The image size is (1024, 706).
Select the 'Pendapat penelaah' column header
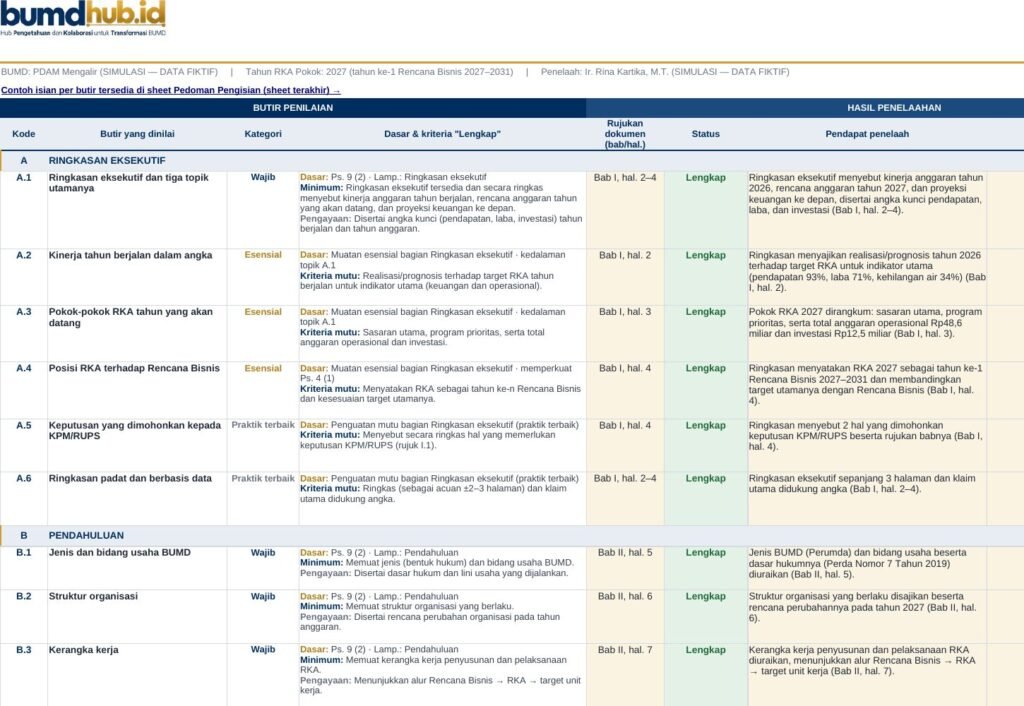point(867,134)
